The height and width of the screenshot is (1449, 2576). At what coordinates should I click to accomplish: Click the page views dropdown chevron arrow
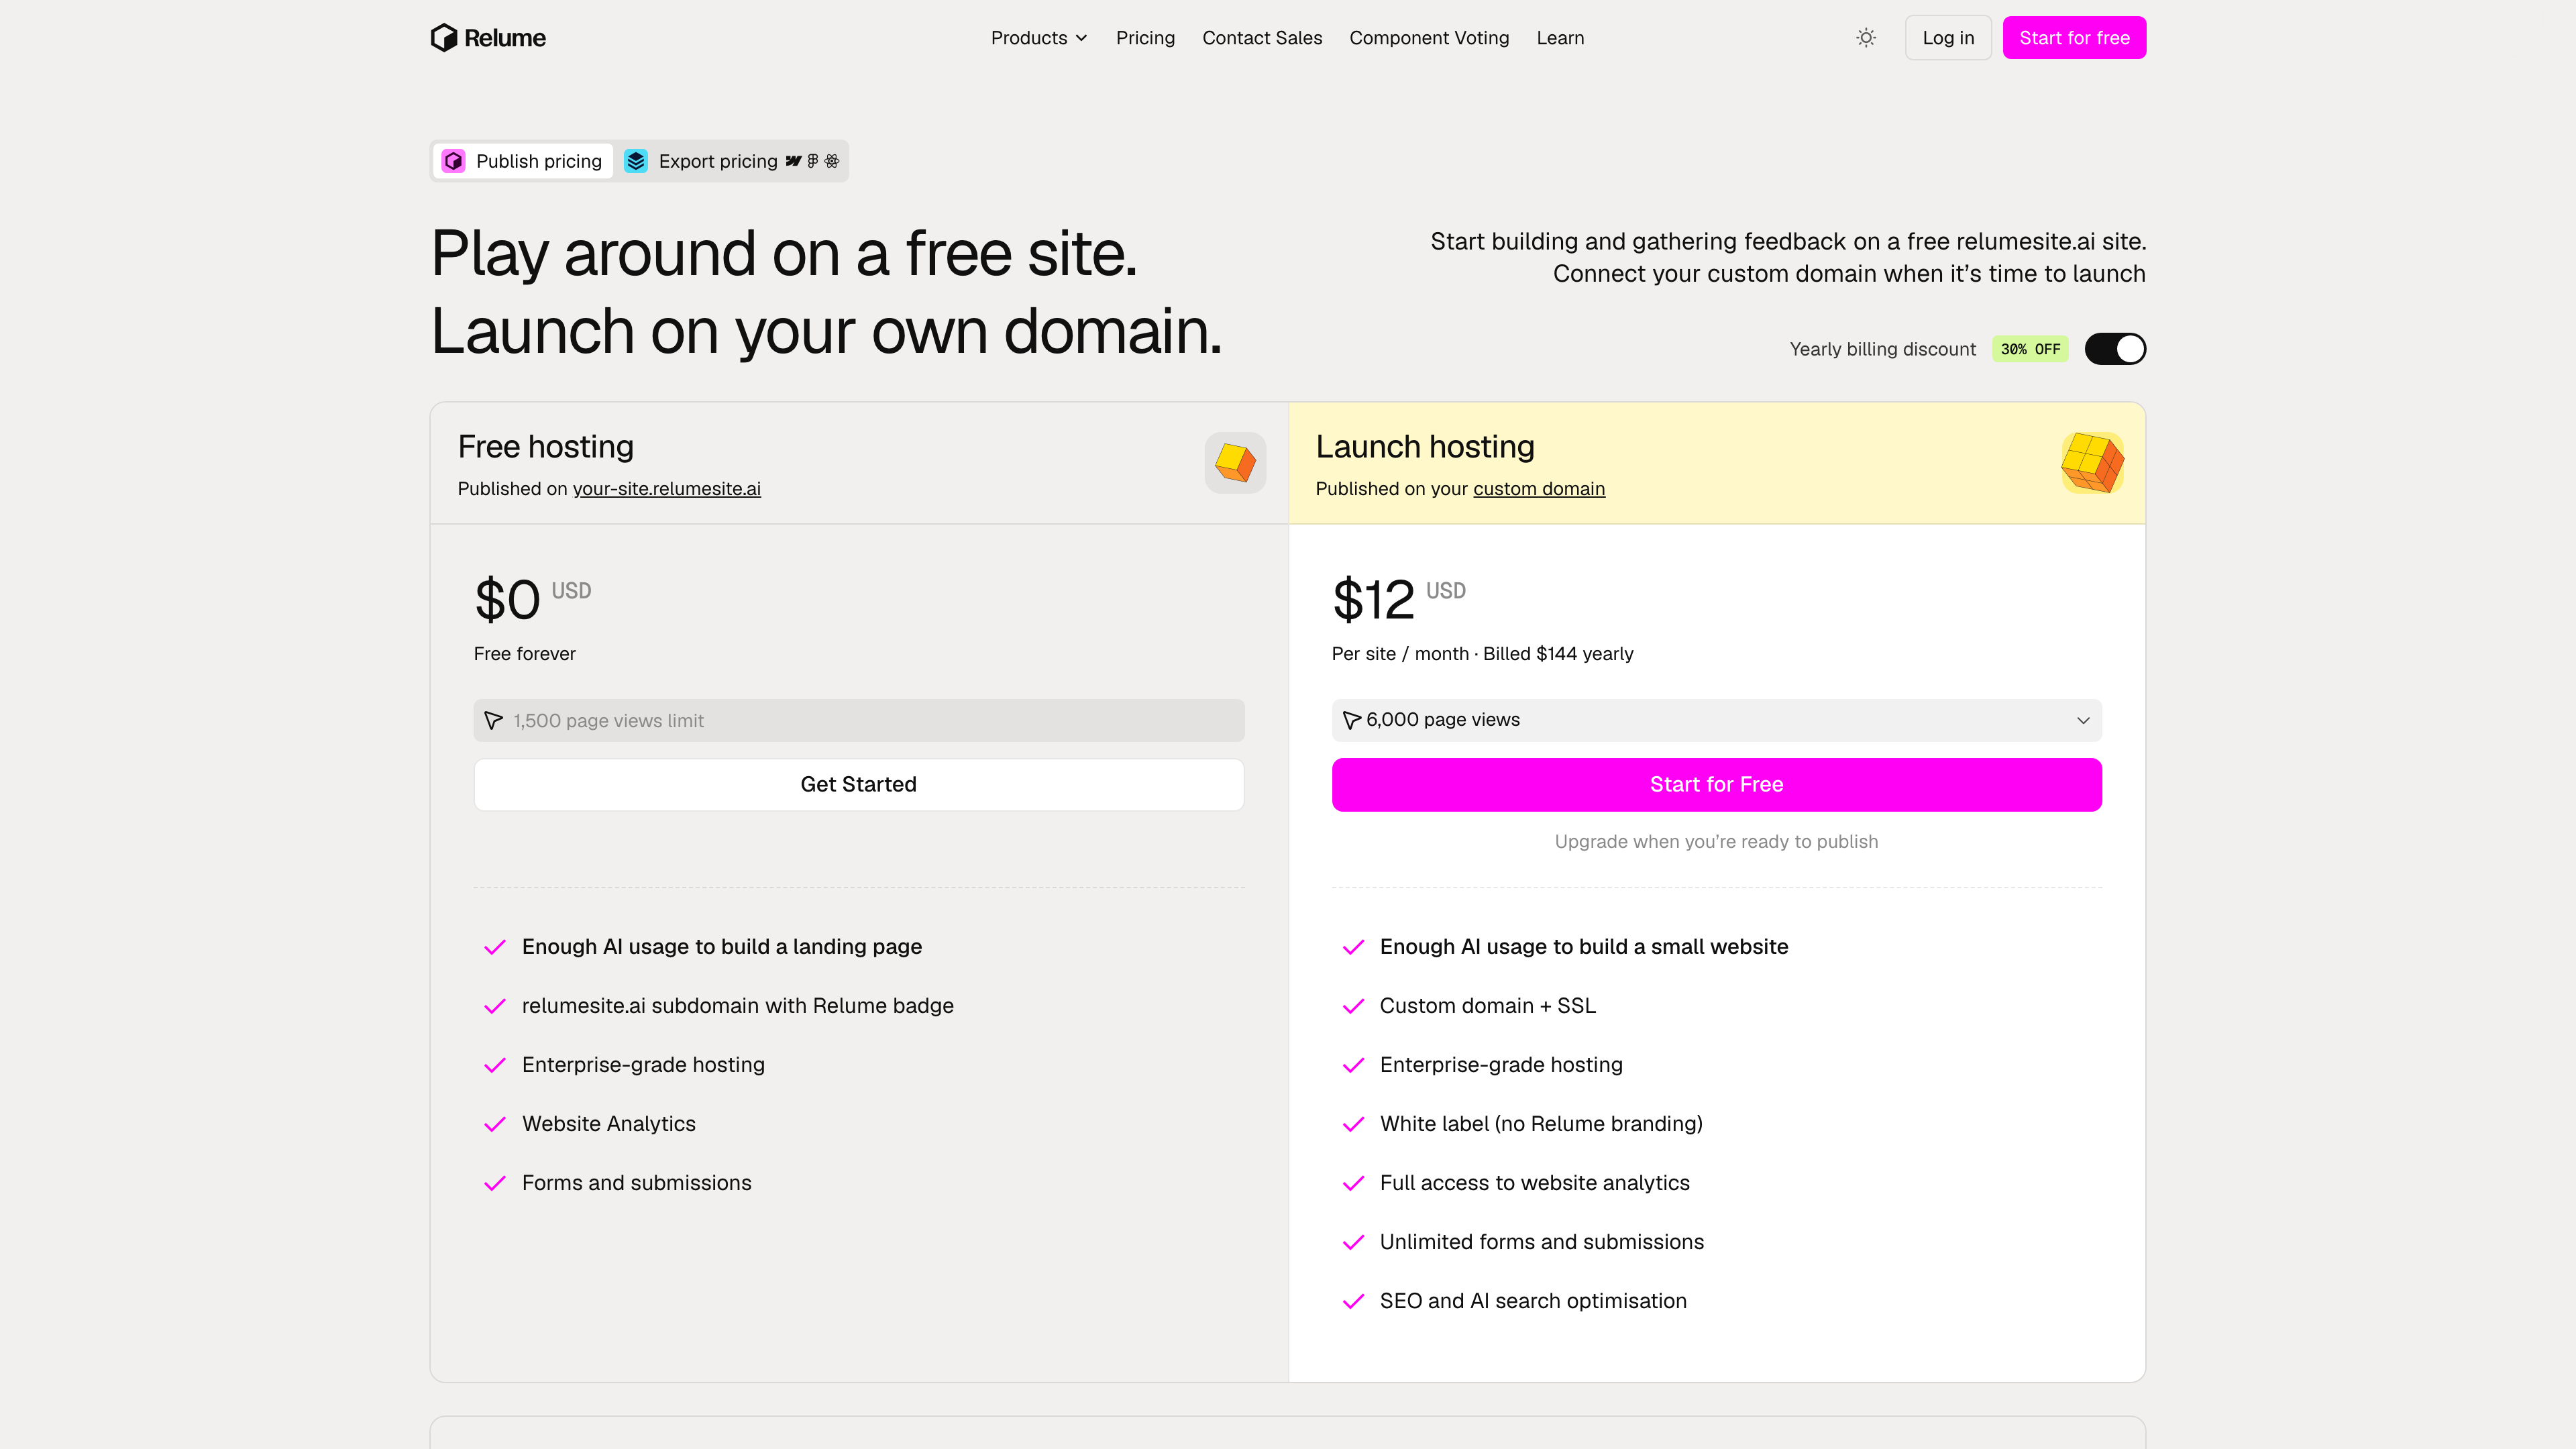[x=2083, y=720]
